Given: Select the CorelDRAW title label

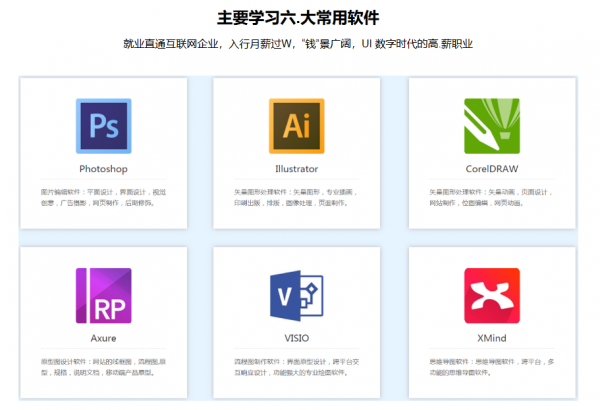Looking at the screenshot, I should pyautogui.click(x=491, y=169).
